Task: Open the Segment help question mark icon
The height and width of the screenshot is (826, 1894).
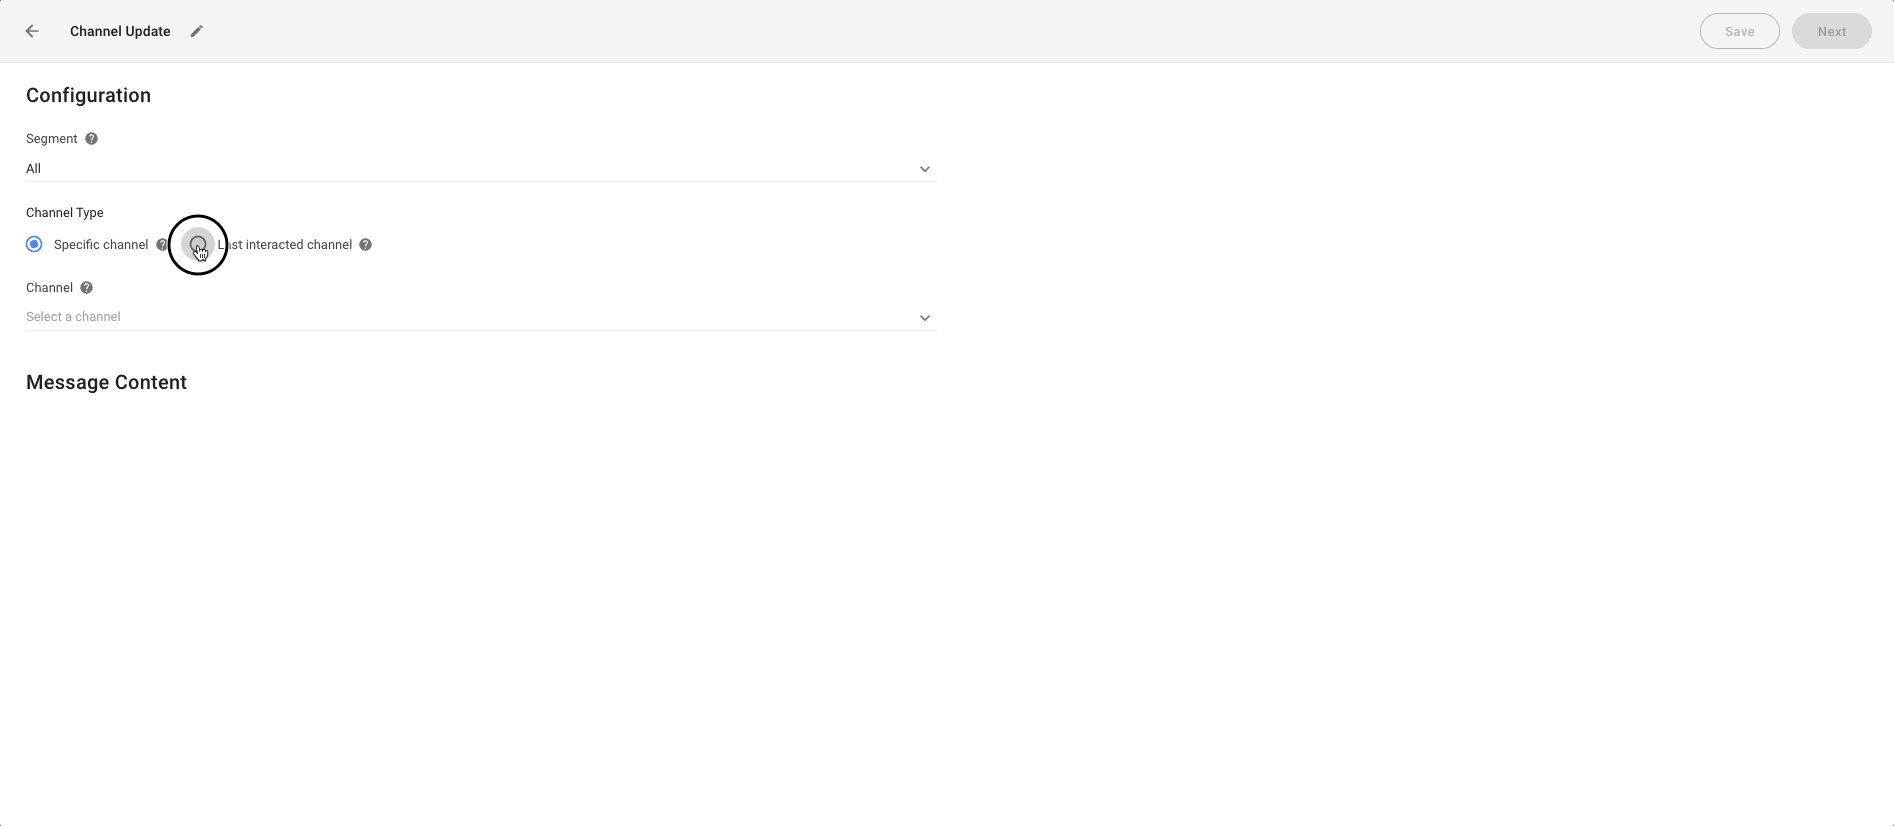Action: pos(91,139)
